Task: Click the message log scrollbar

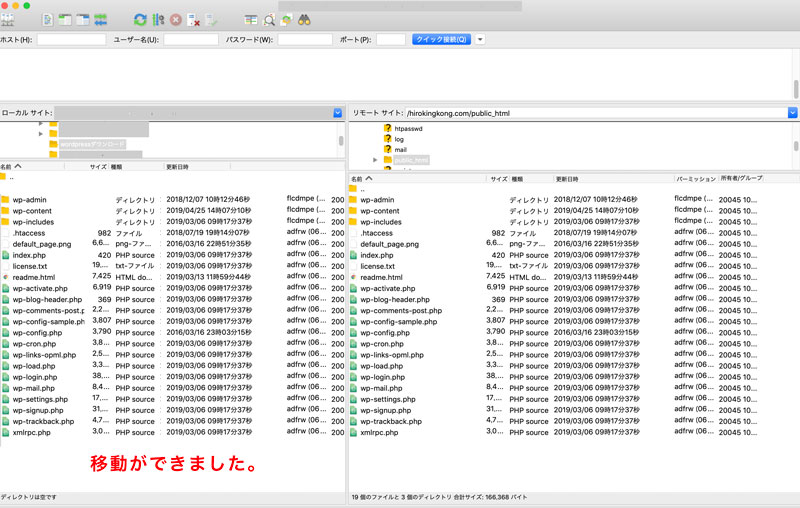Action: pyautogui.click(x=796, y=89)
